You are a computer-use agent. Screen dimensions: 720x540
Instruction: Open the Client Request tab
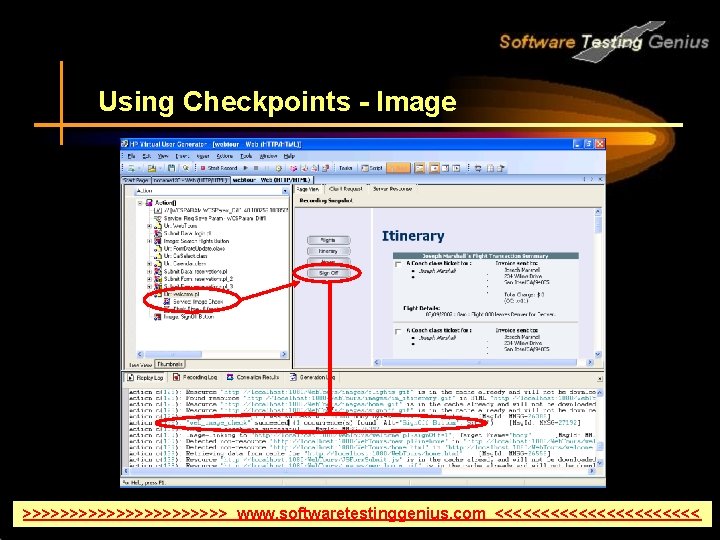pos(346,189)
